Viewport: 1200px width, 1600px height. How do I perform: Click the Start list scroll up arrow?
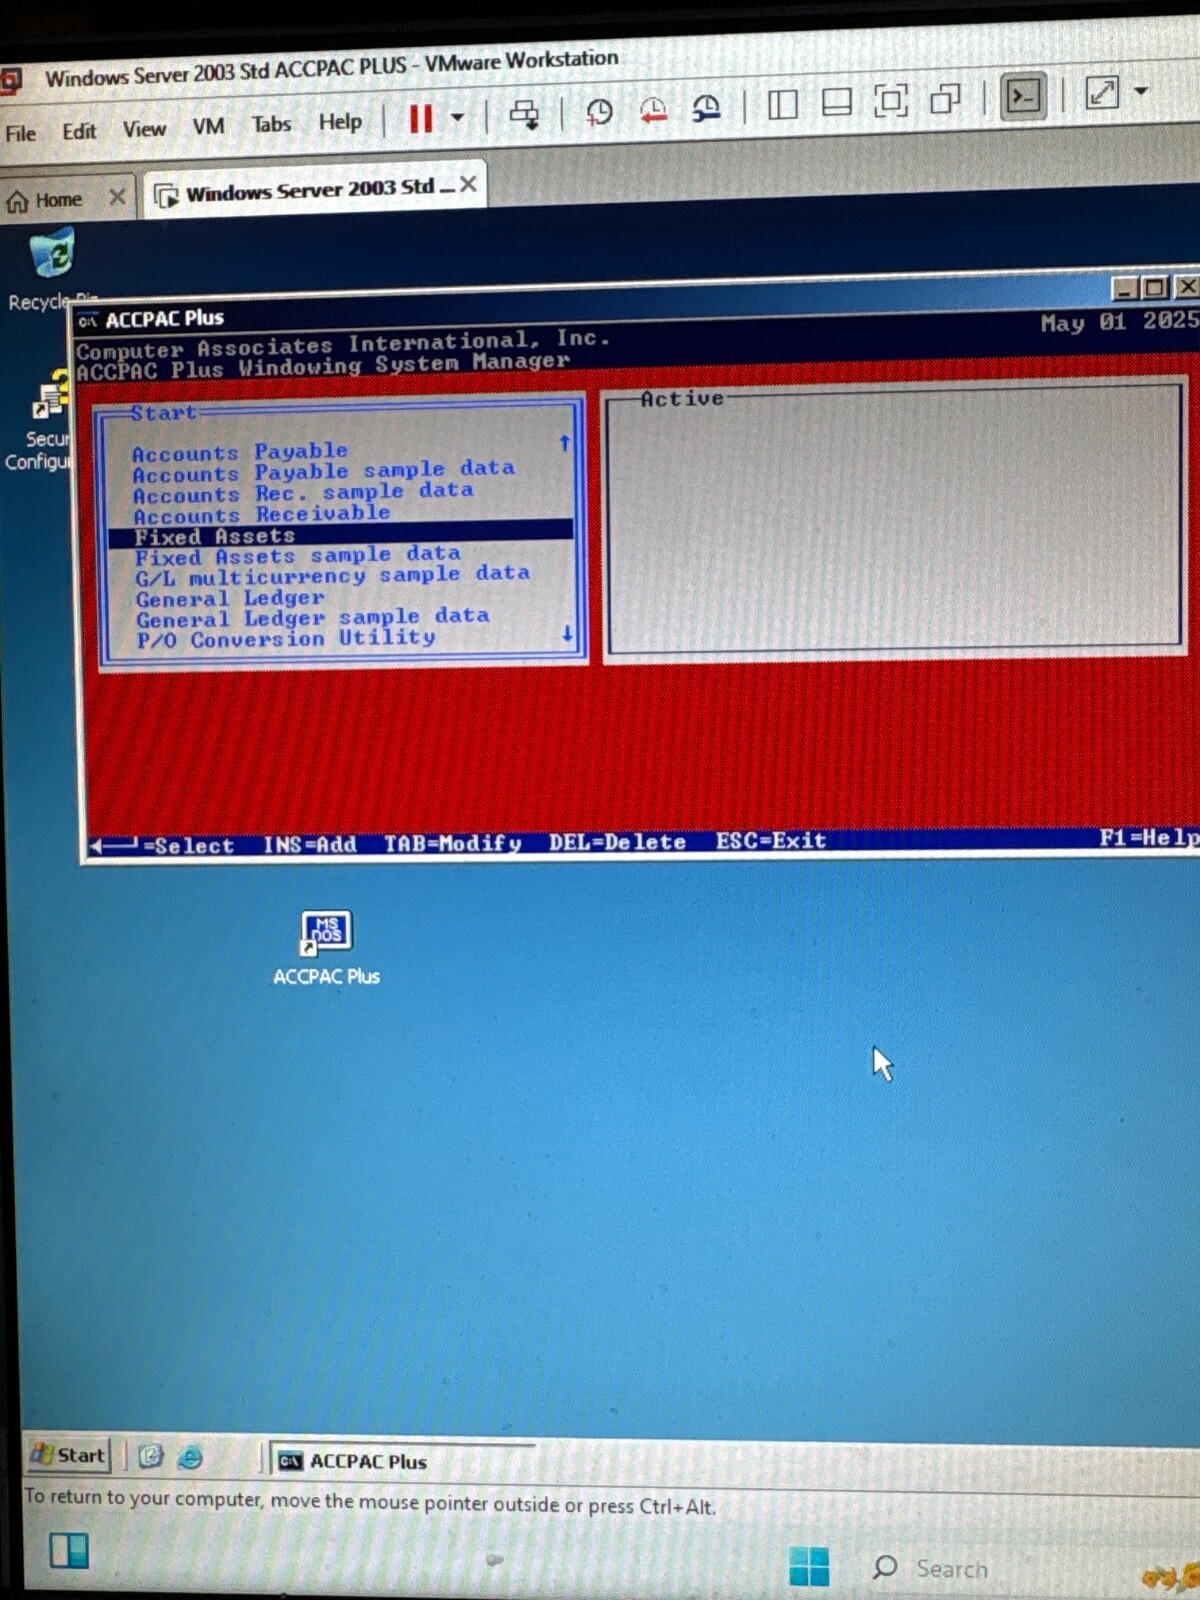(565, 443)
